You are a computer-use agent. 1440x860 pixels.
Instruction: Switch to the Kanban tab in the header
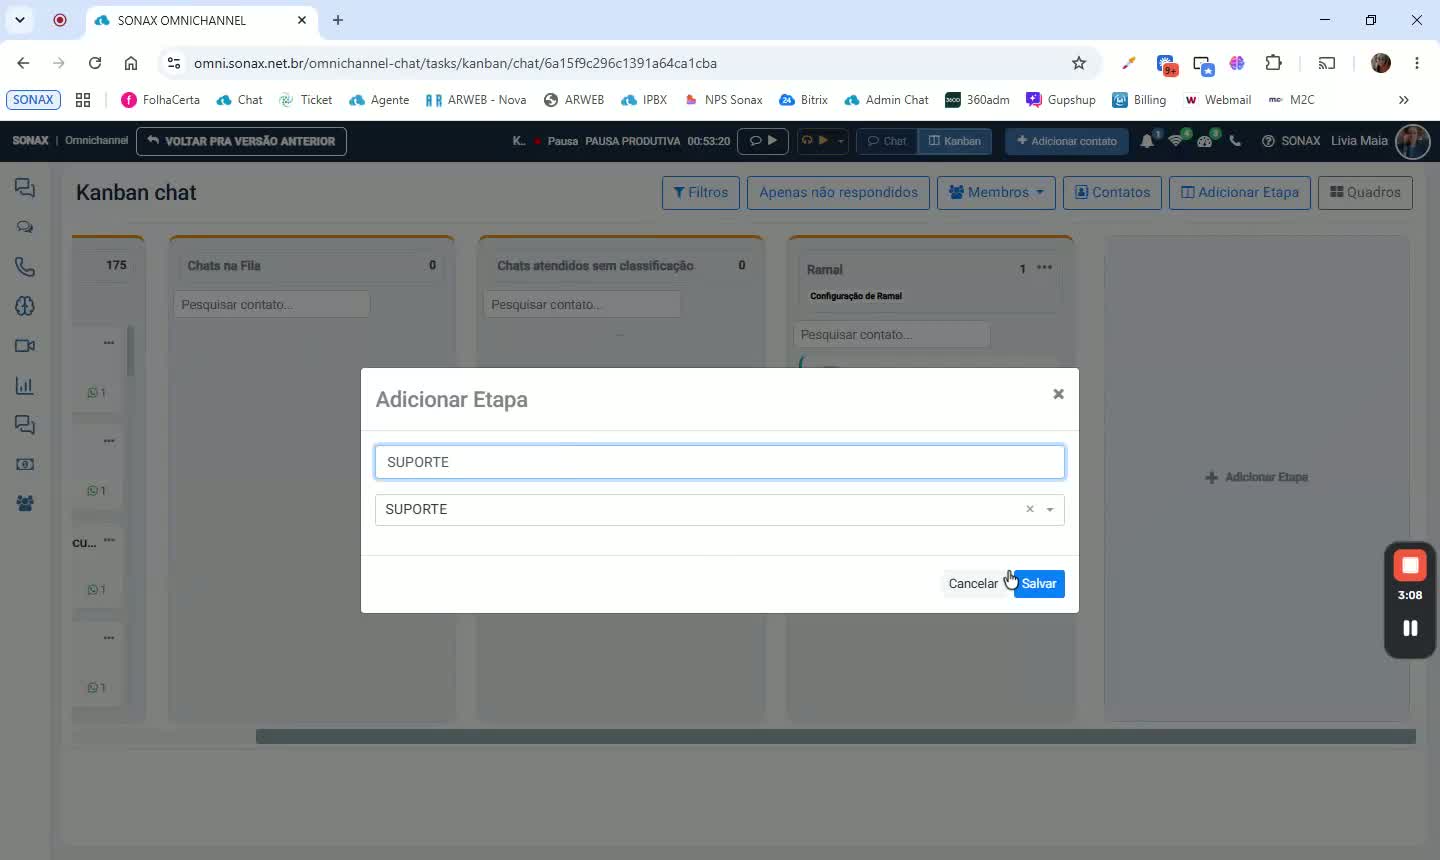pyautogui.click(x=955, y=141)
